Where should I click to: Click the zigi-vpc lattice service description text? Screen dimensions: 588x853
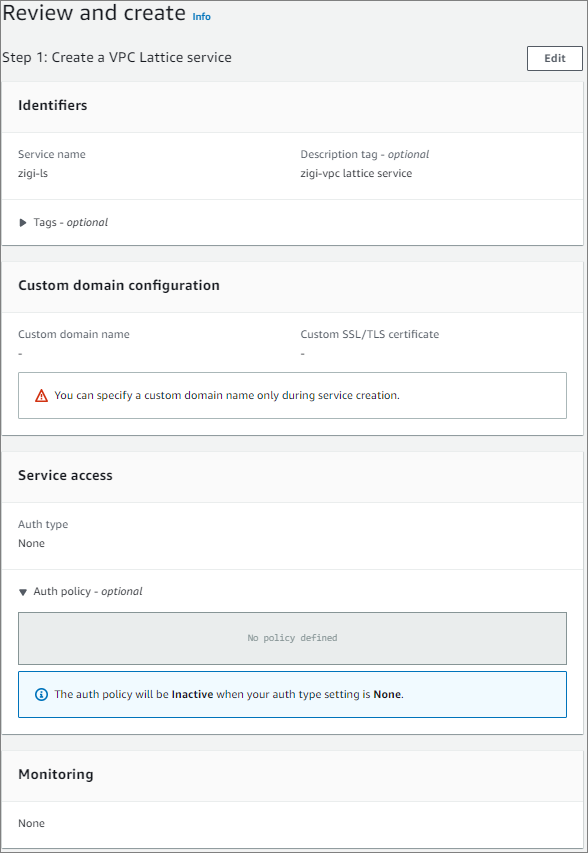coord(356,174)
